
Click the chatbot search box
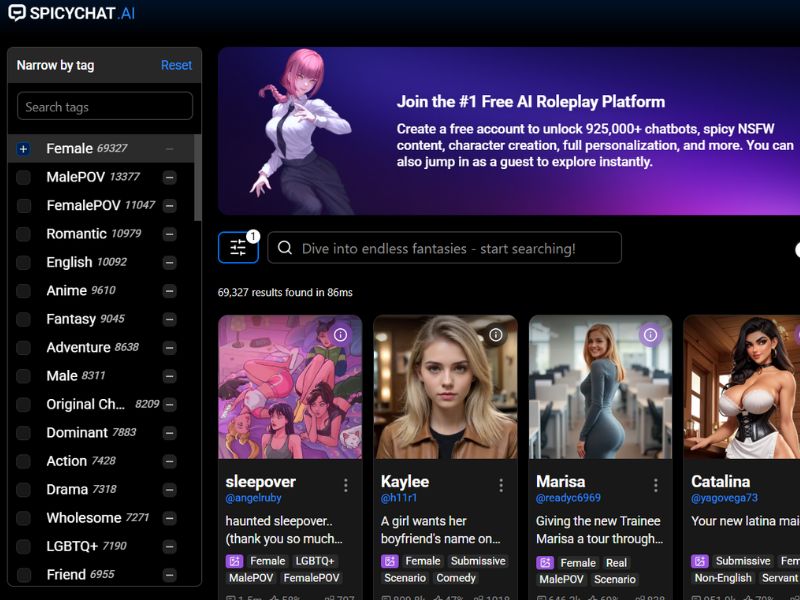(x=444, y=248)
